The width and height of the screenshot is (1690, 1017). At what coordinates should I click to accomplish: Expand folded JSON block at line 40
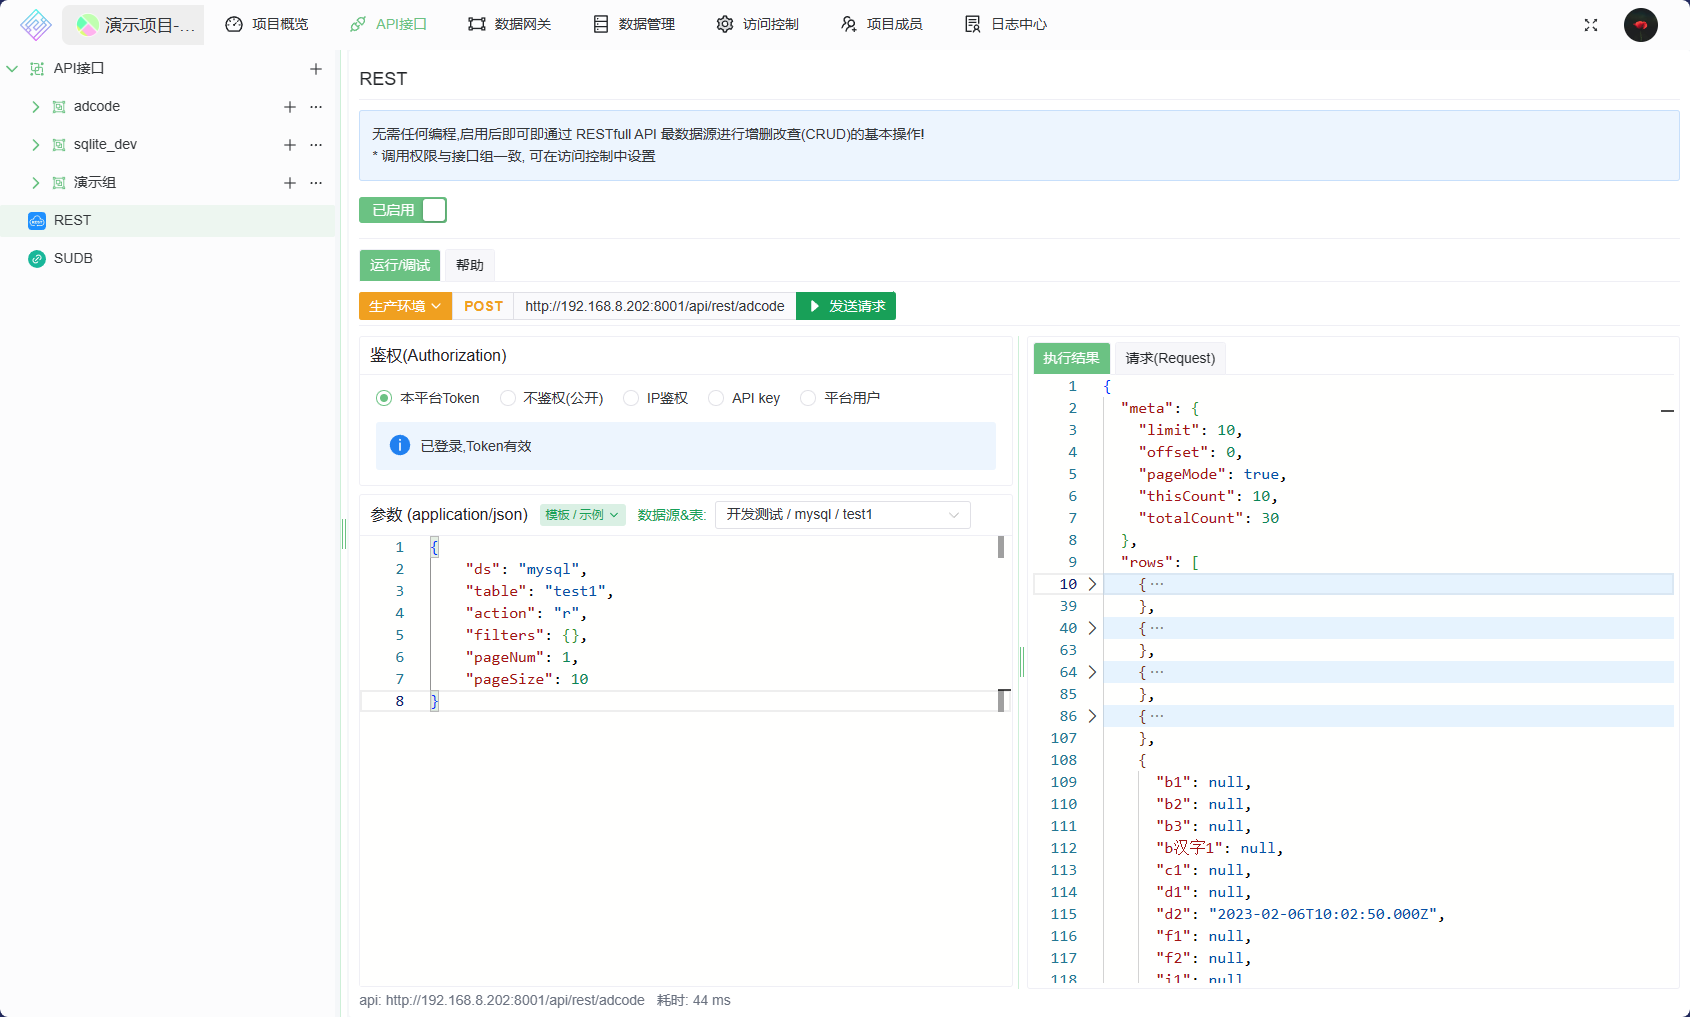pyautogui.click(x=1092, y=628)
